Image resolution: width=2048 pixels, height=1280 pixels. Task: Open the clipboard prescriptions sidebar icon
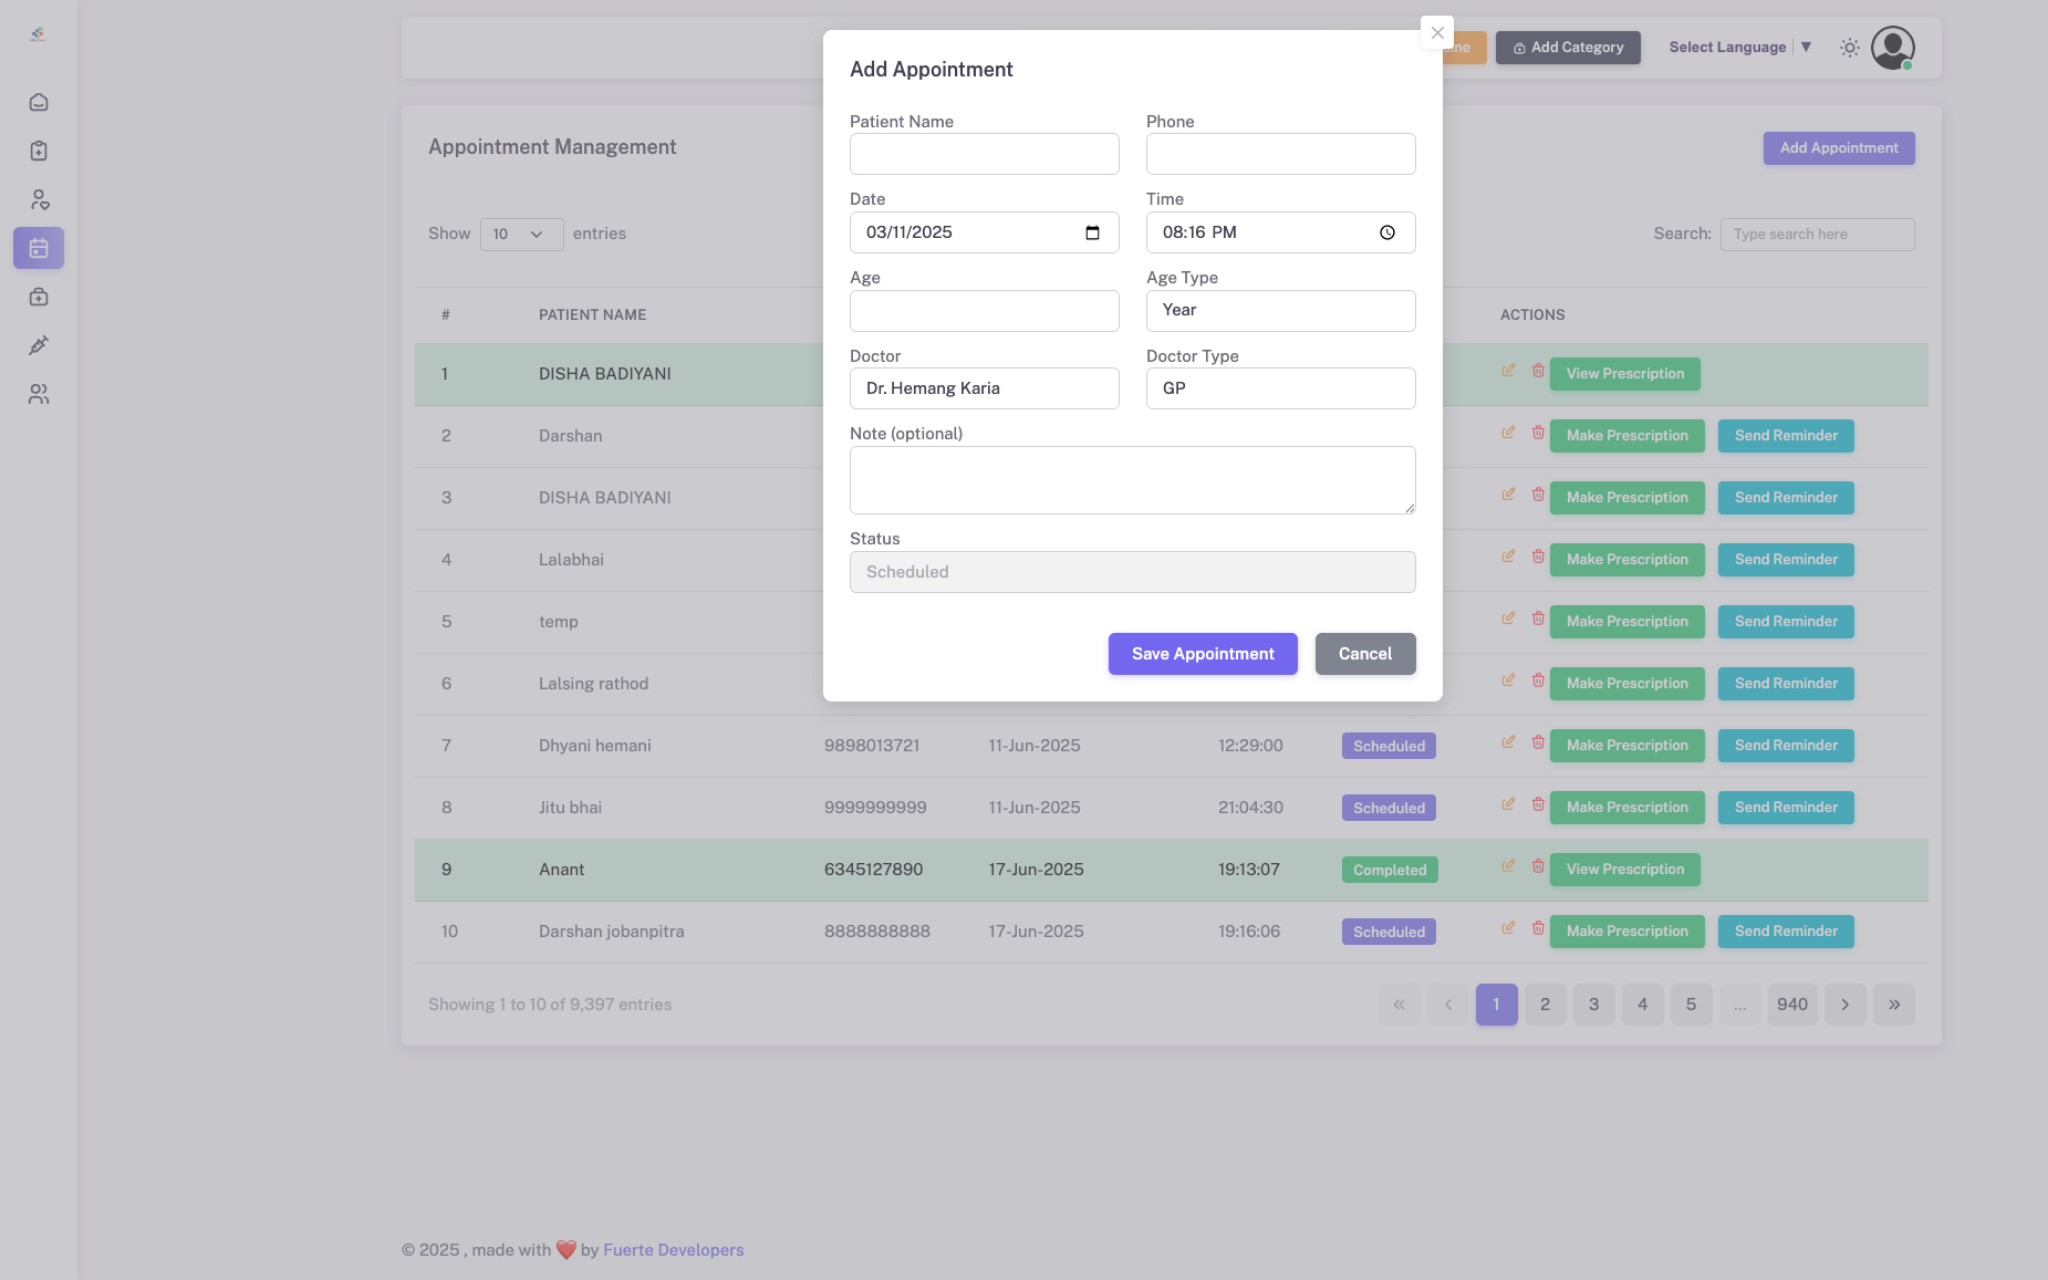[39, 151]
